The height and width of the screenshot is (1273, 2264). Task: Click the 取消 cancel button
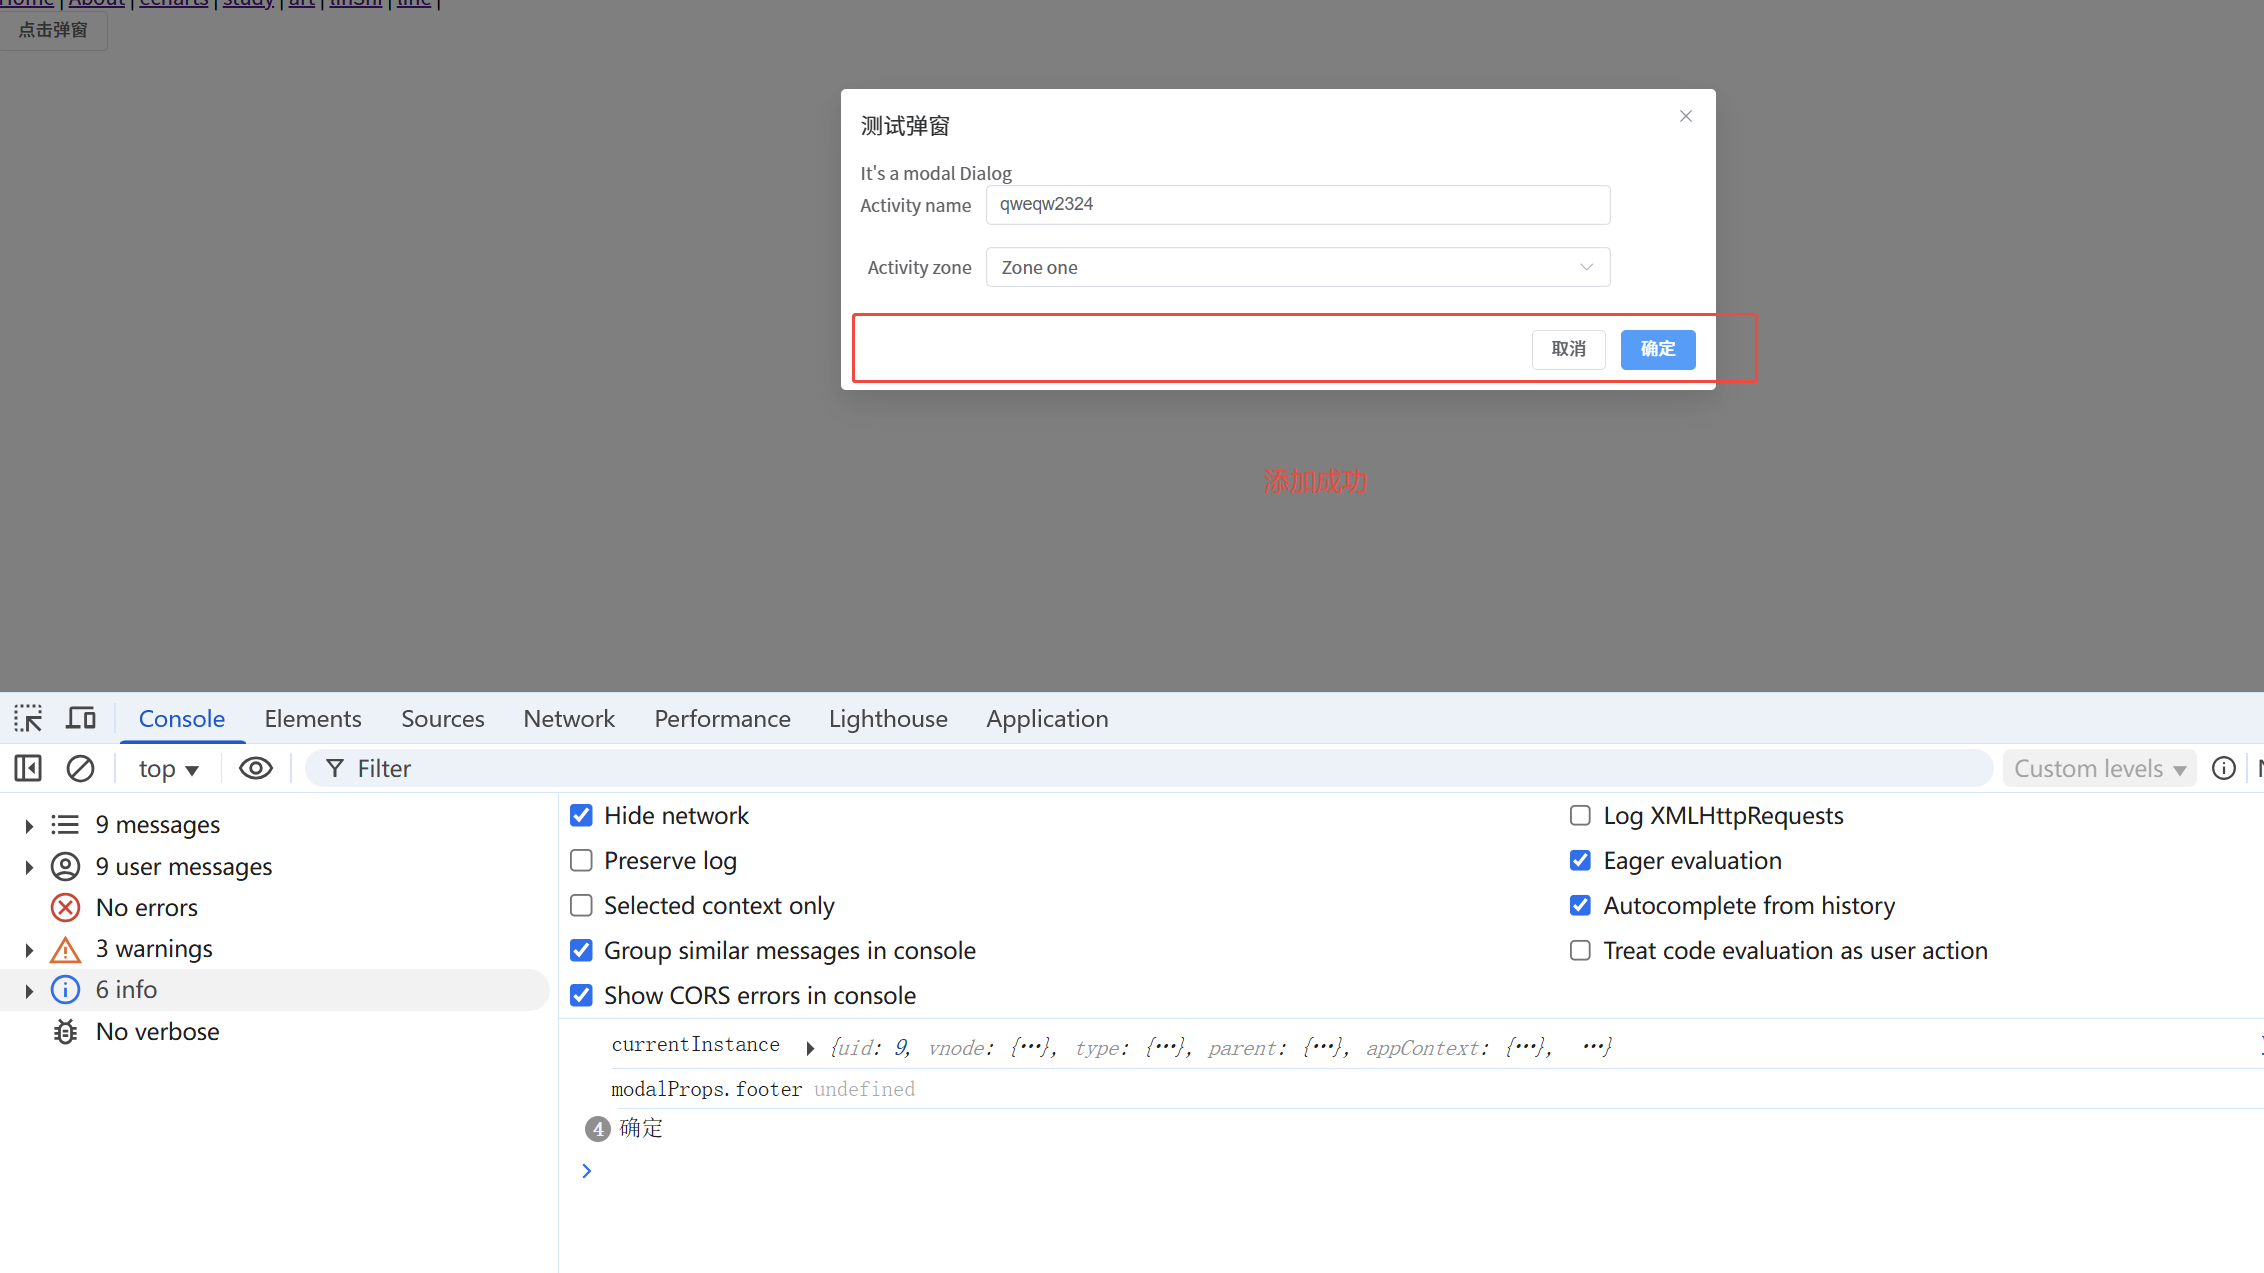[x=1568, y=349]
